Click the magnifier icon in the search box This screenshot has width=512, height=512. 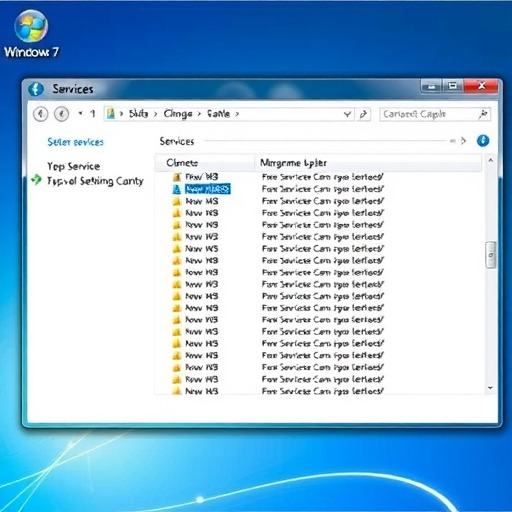click(x=483, y=114)
